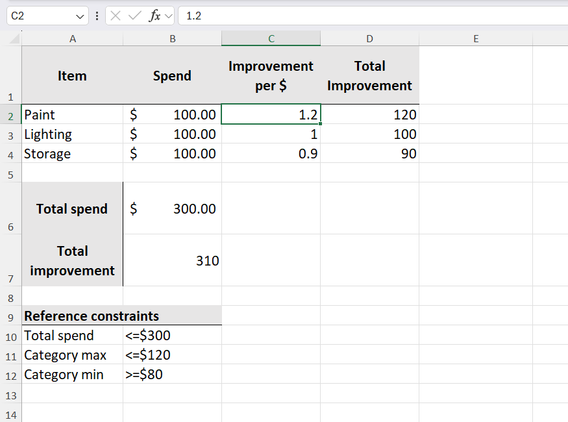Select row 13 header
The height and width of the screenshot is (422, 568).
tap(11, 393)
